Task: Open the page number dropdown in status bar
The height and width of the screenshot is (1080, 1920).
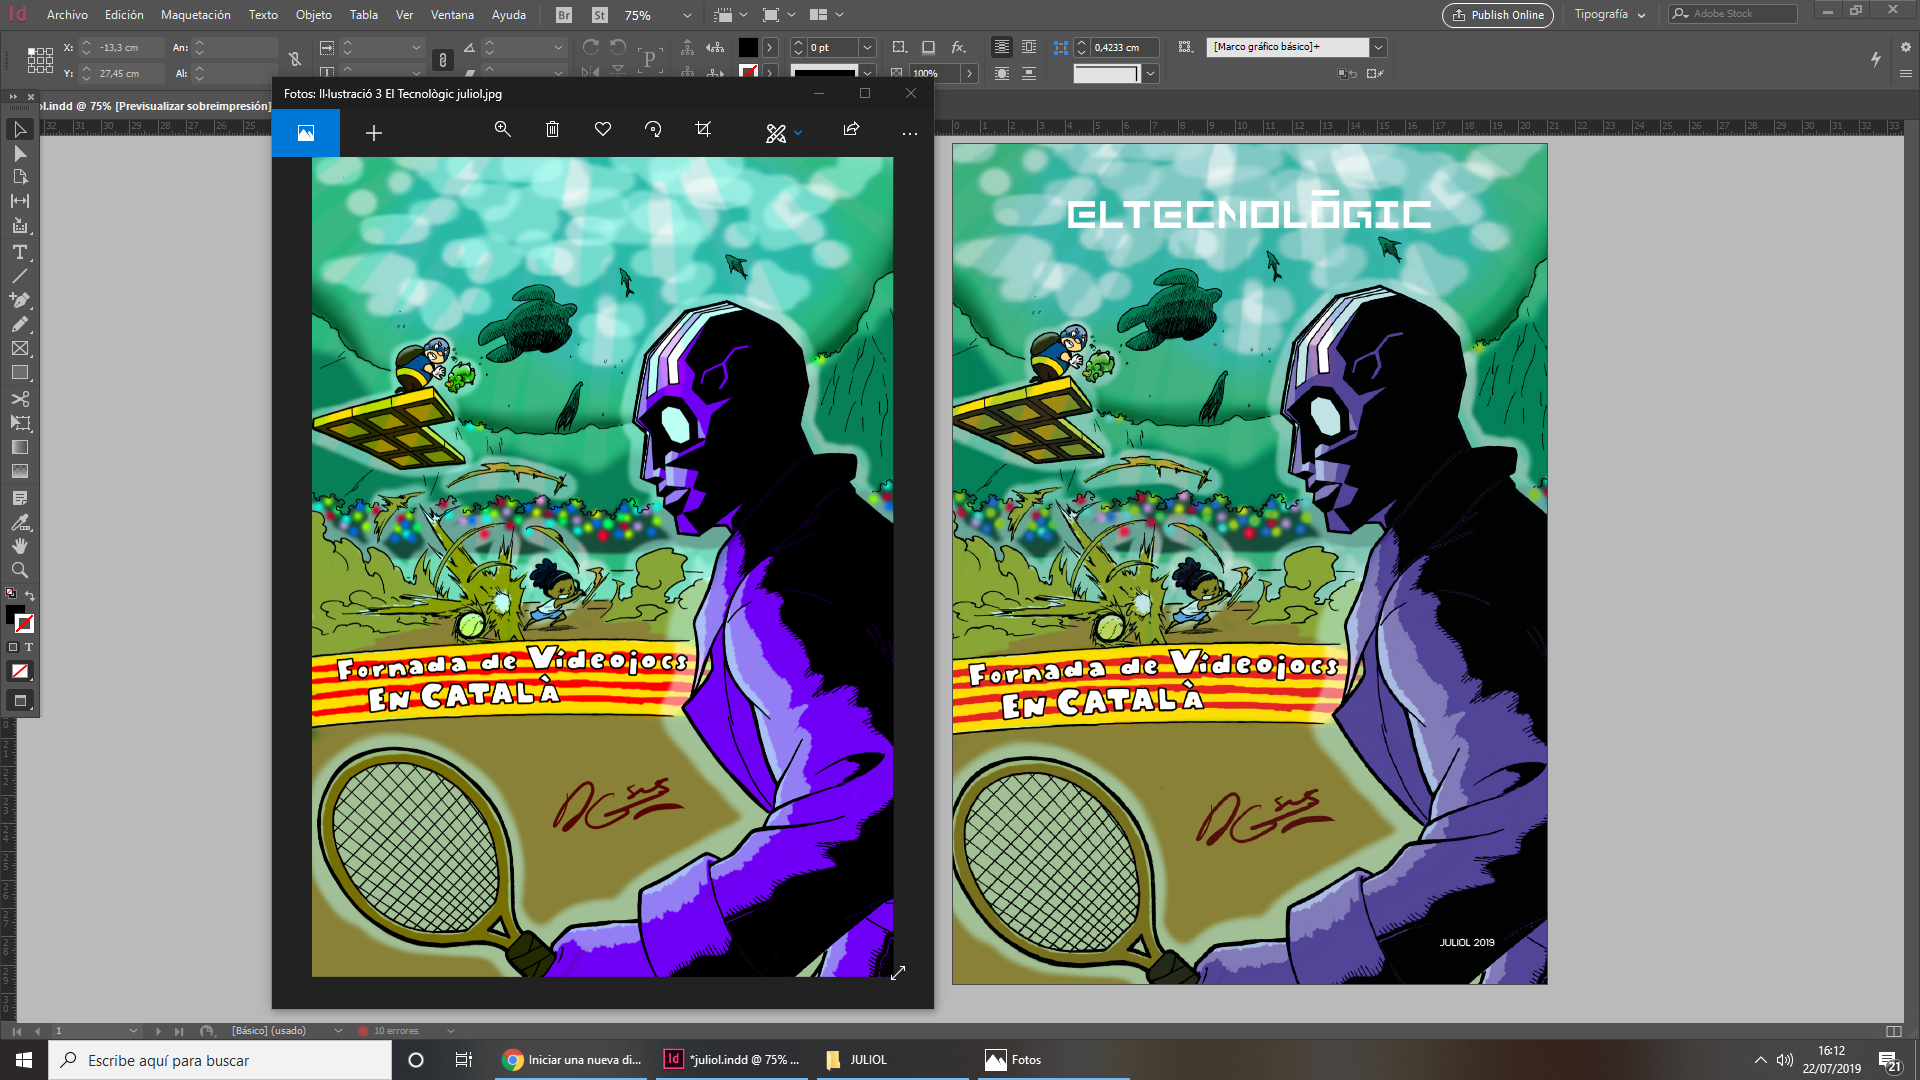Action: (x=133, y=1031)
